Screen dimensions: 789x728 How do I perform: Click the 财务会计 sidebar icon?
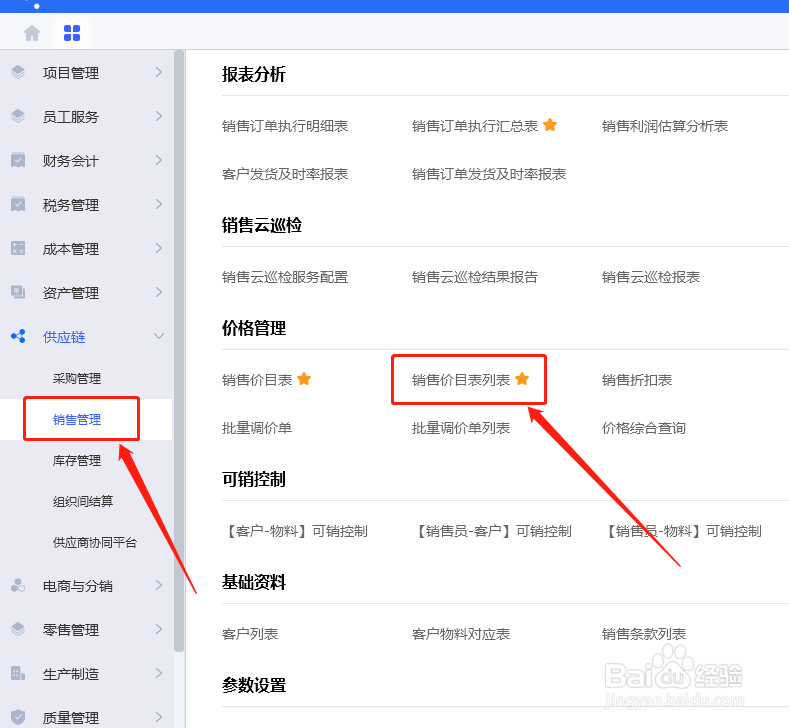(x=18, y=160)
